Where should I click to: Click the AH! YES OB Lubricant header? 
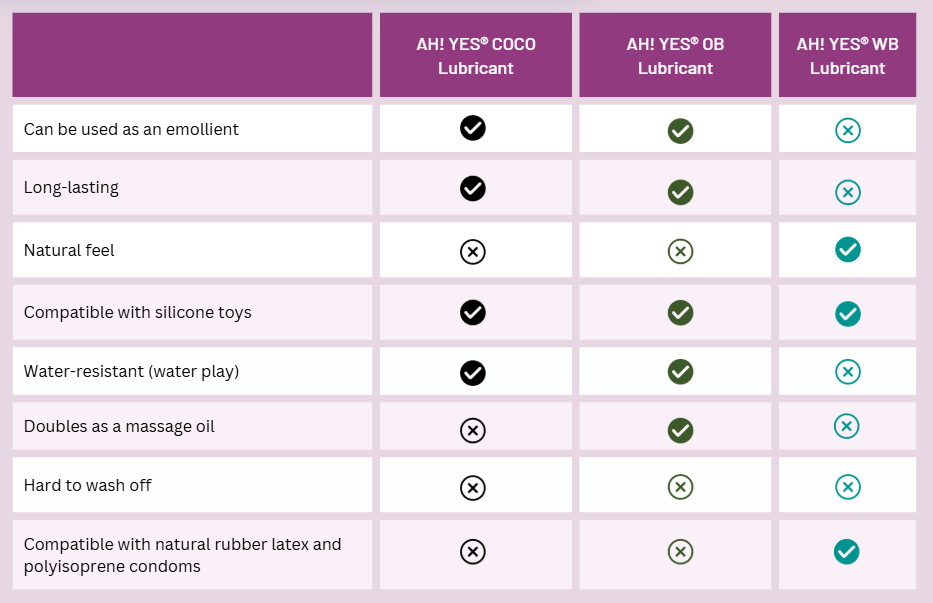point(676,56)
